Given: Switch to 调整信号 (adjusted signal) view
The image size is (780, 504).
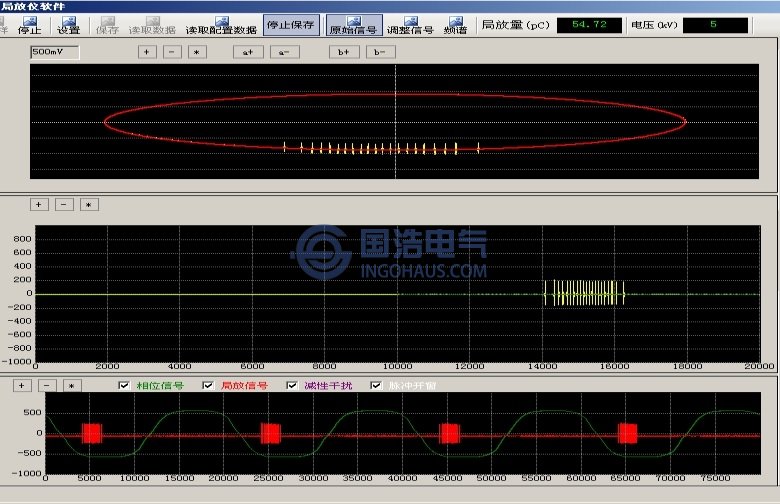Looking at the screenshot, I should [410, 25].
